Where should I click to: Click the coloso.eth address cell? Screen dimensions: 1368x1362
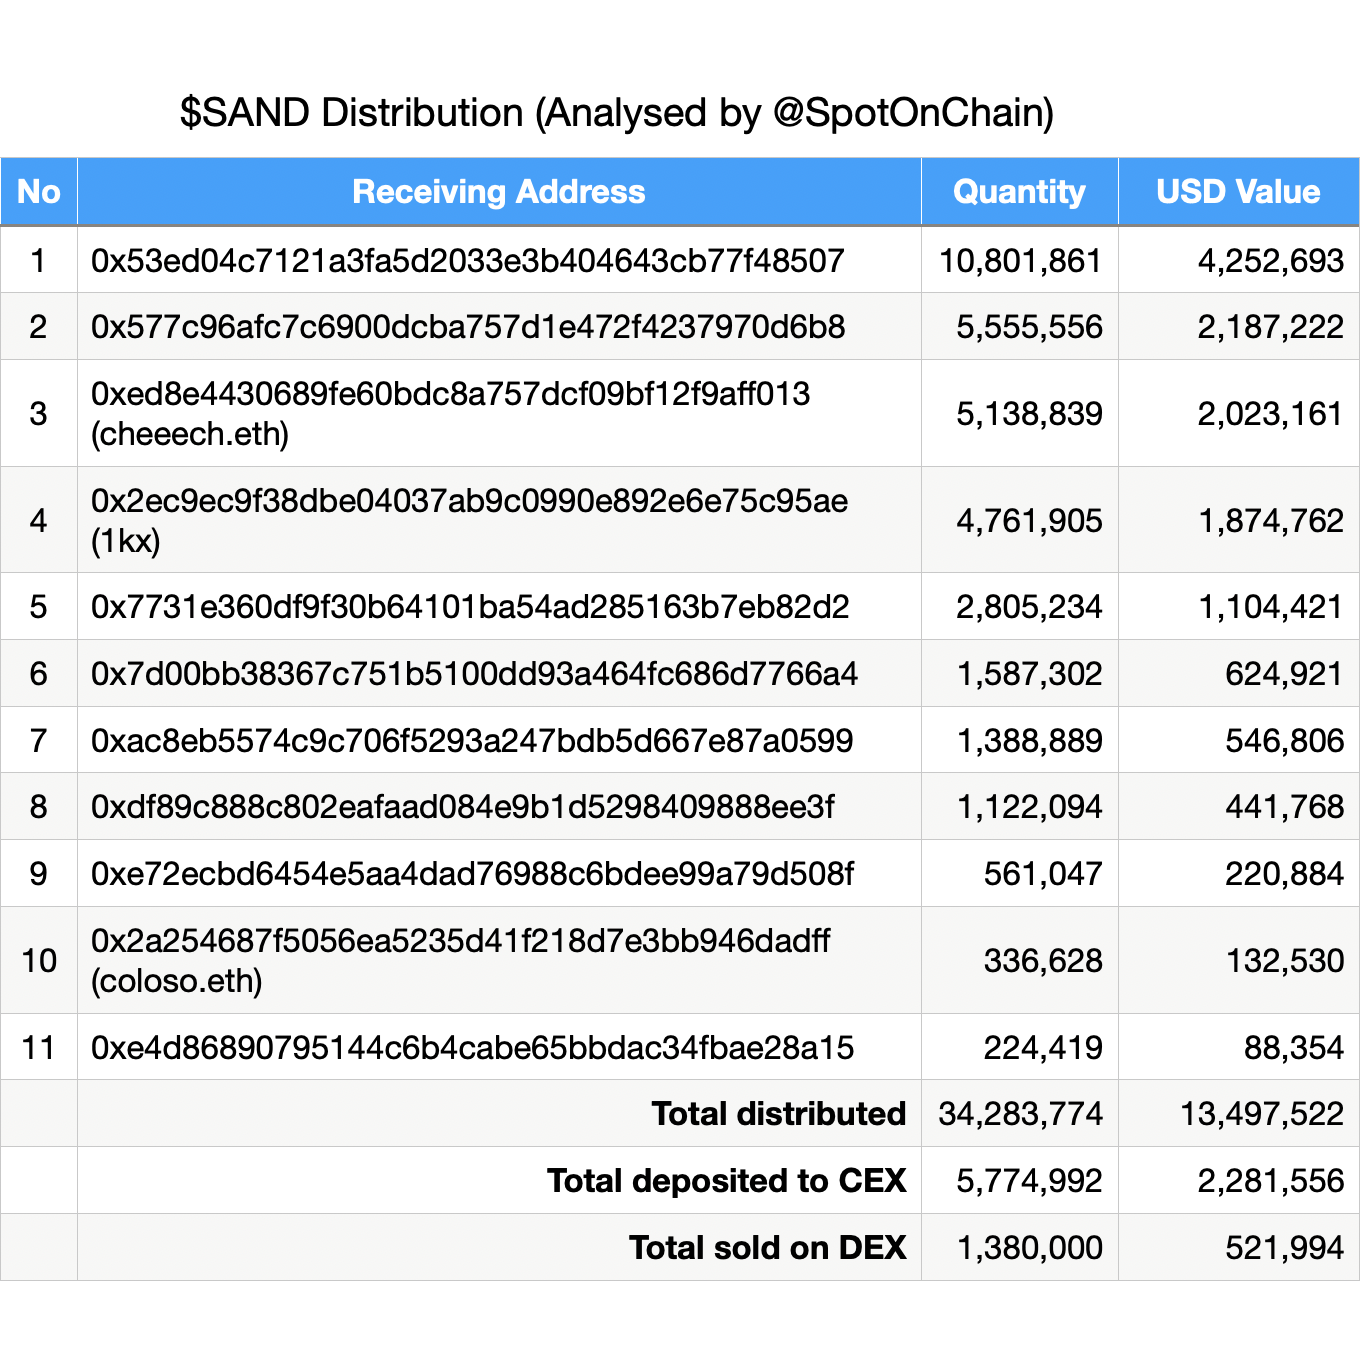pyautogui.click(x=460, y=960)
